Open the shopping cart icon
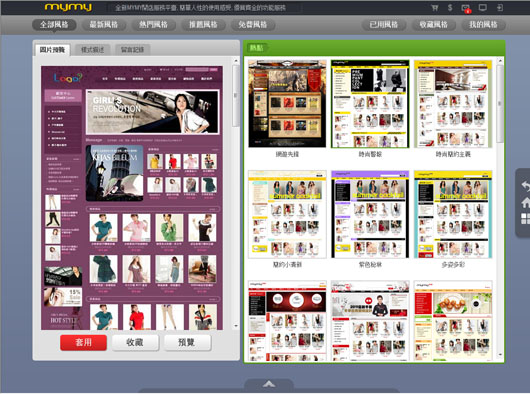This screenshot has width=530, height=394. click(x=435, y=7)
